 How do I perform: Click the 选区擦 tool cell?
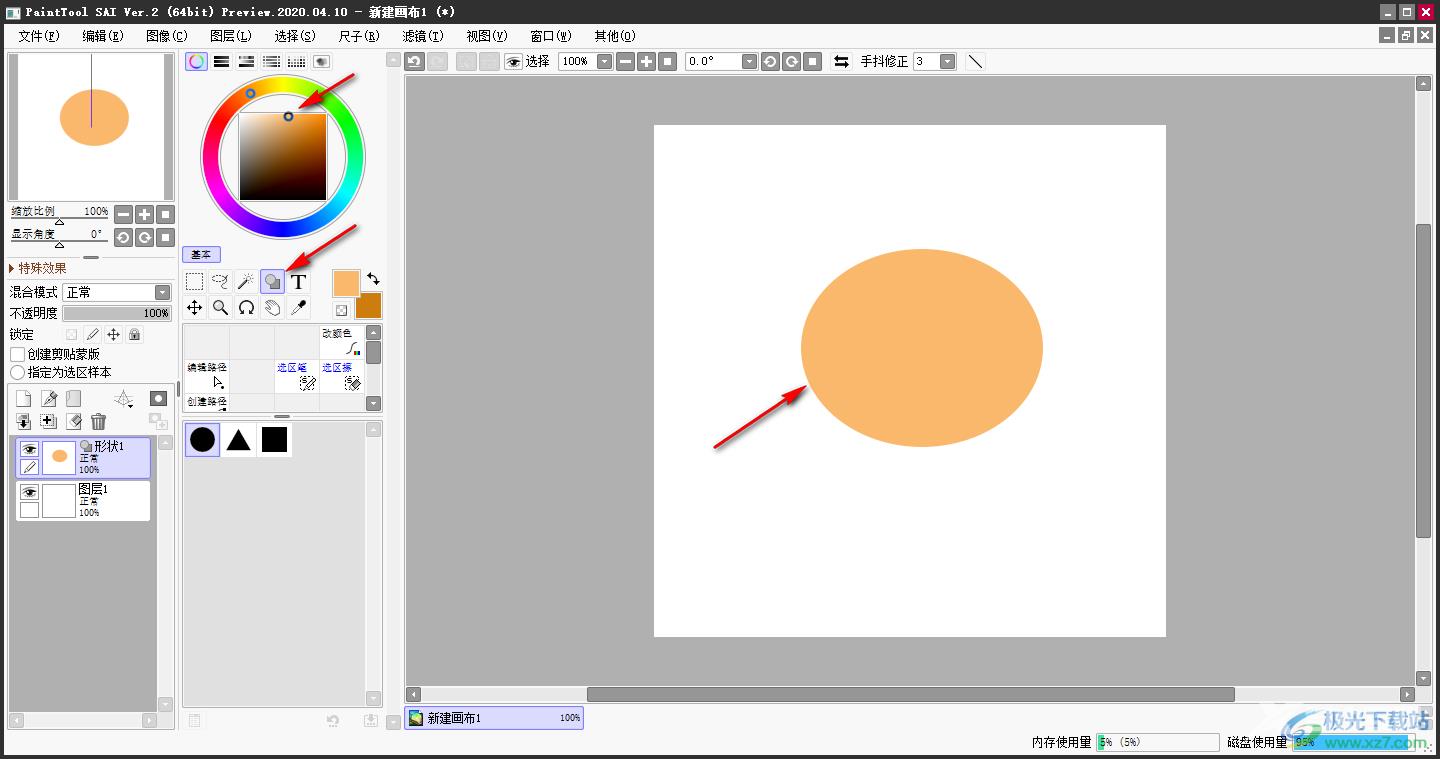point(342,376)
